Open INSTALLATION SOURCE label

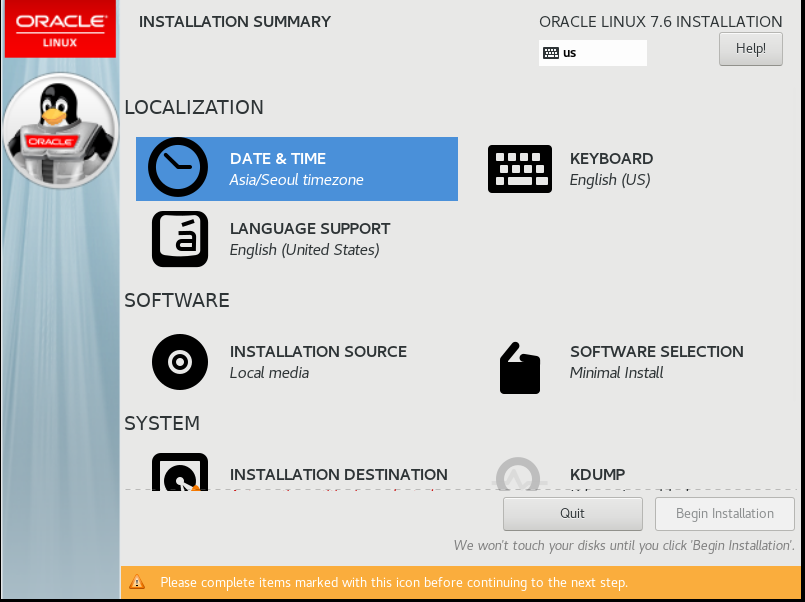(318, 352)
